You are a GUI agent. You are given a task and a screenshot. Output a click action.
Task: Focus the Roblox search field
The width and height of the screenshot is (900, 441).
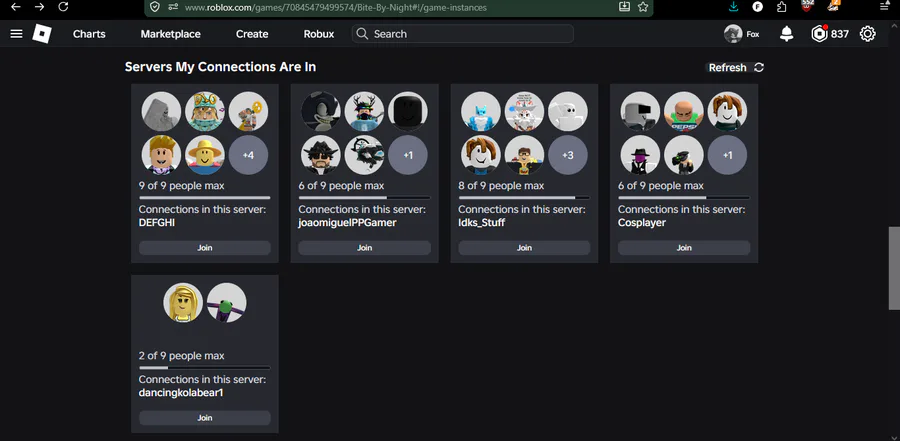click(463, 34)
